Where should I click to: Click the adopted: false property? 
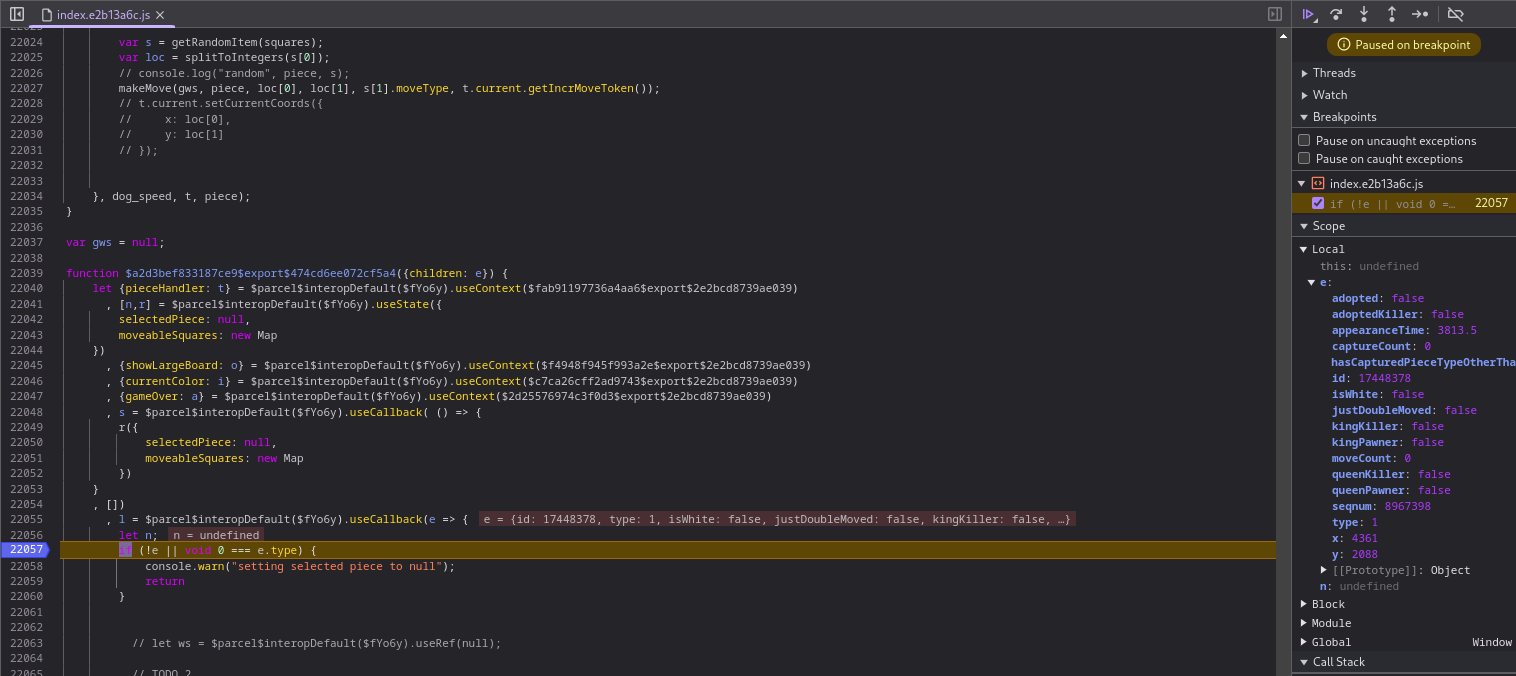(1378, 298)
